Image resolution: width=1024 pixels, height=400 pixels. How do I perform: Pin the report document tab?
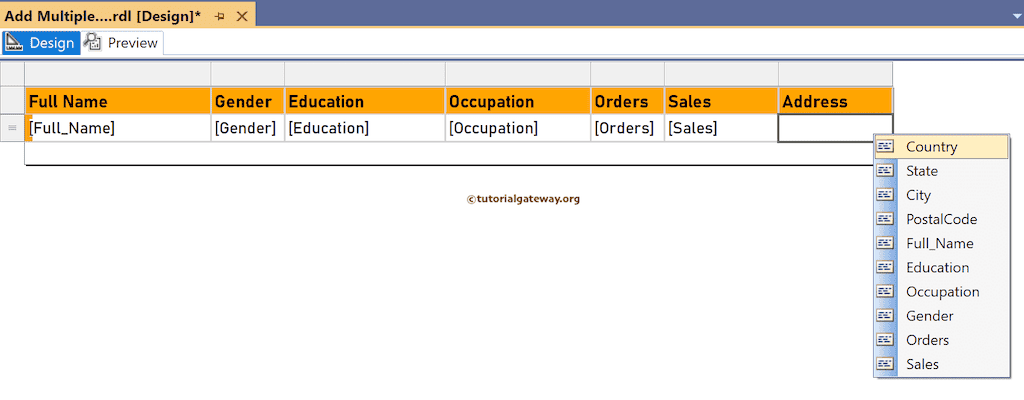[x=220, y=16]
